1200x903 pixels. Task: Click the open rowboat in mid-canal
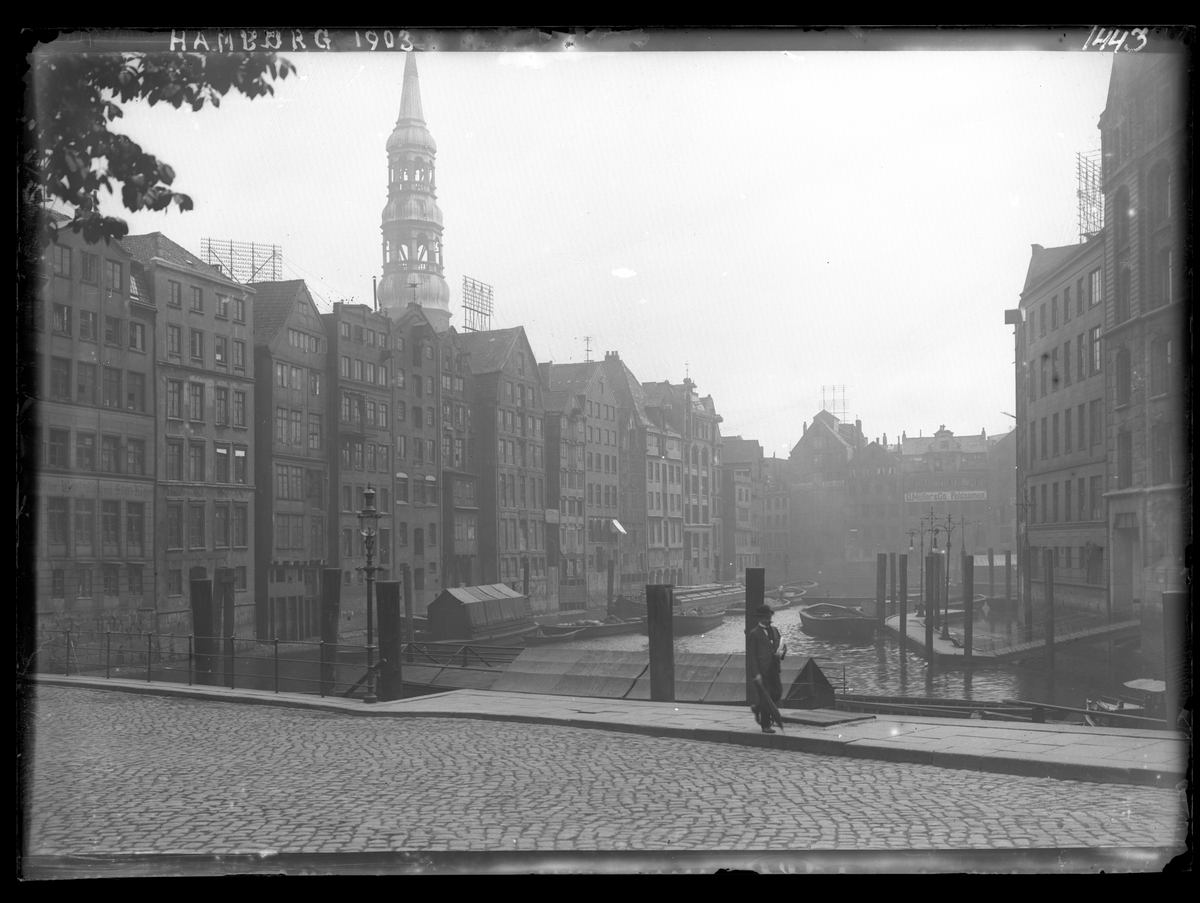(x=837, y=620)
